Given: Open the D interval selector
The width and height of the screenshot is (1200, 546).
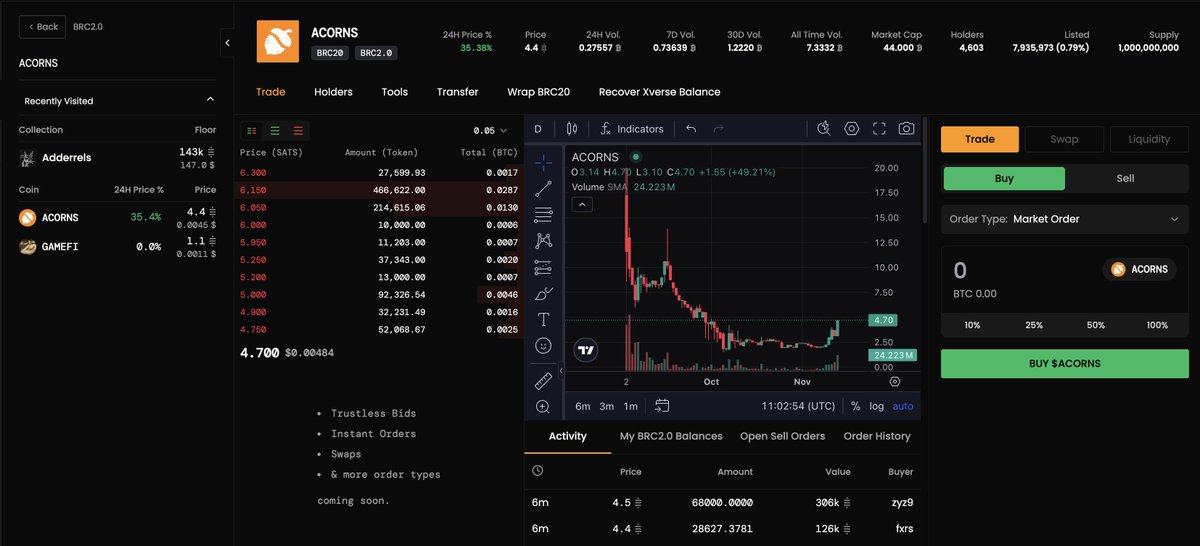Looking at the screenshot, I should [x=538, y=129].
